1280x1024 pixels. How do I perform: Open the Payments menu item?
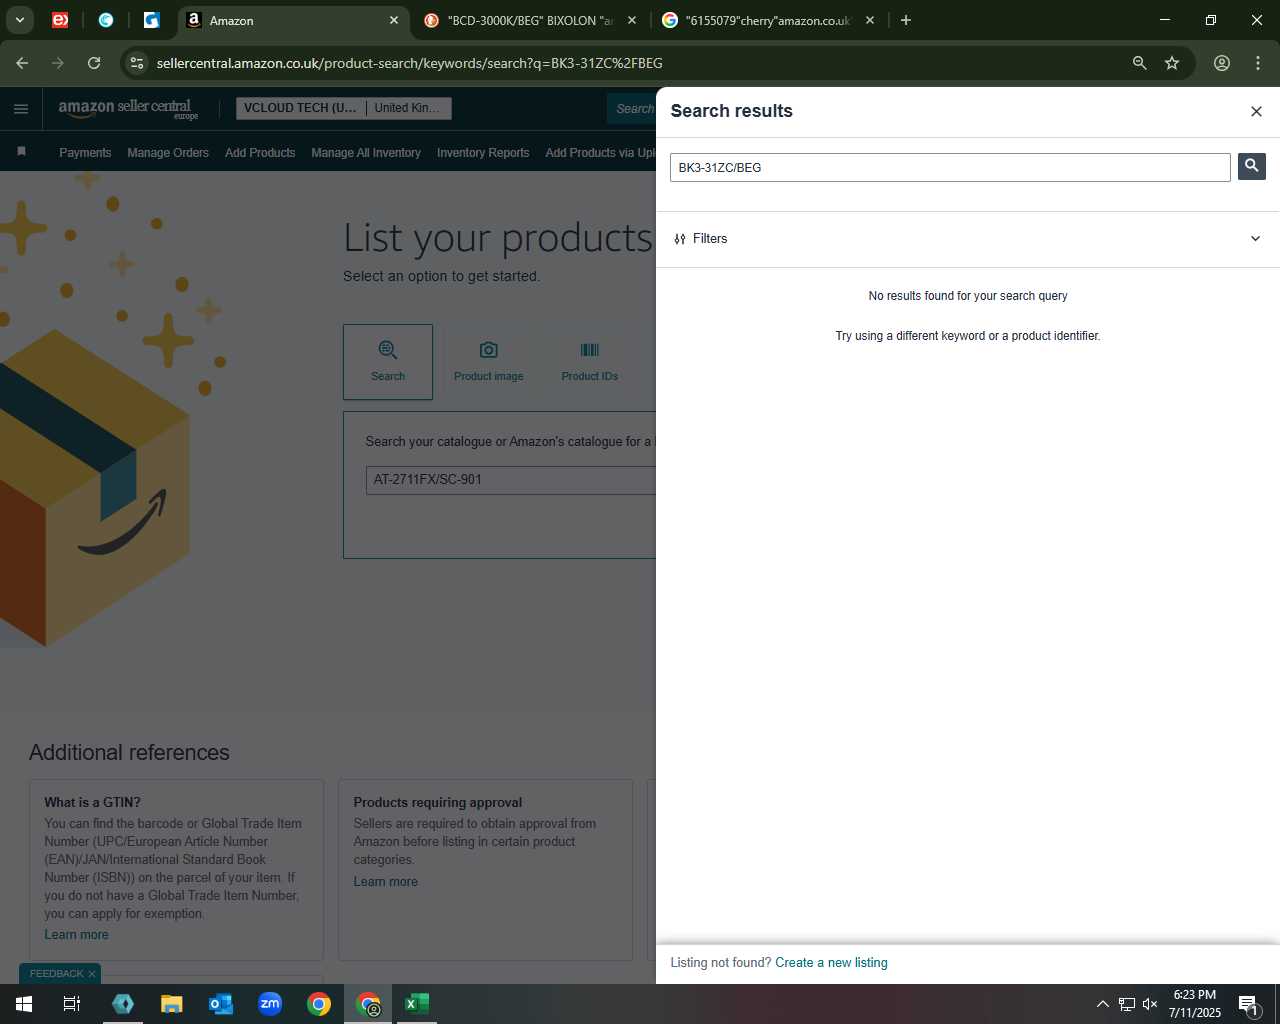tap(85, 153)
